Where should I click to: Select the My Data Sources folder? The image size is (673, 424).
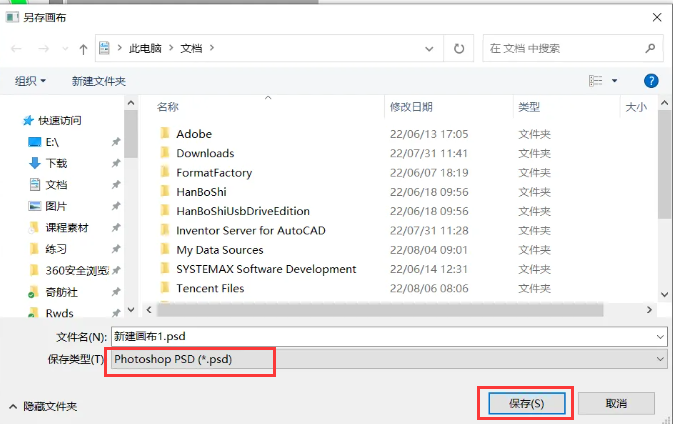tap(220, 250)
